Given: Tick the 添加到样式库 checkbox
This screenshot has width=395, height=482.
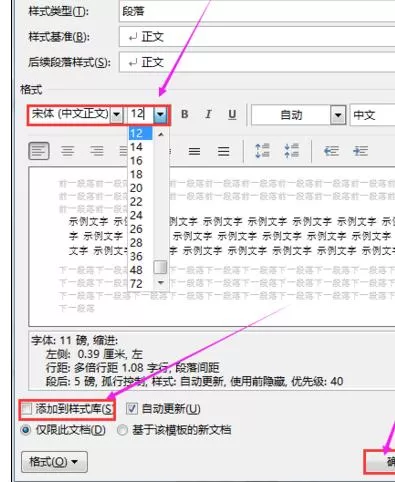Looking at the screenshot, I should (26, 409).
